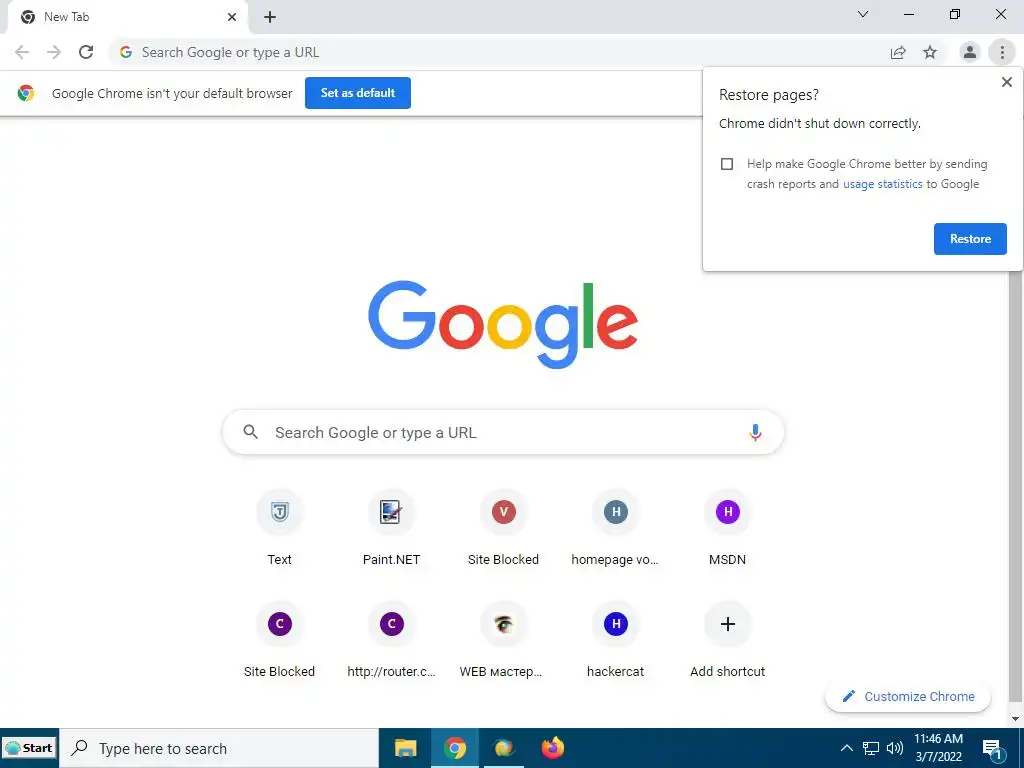Bookmark this tab with star icon
Viewport: 1024px width, 768px height.
[930, 52]
